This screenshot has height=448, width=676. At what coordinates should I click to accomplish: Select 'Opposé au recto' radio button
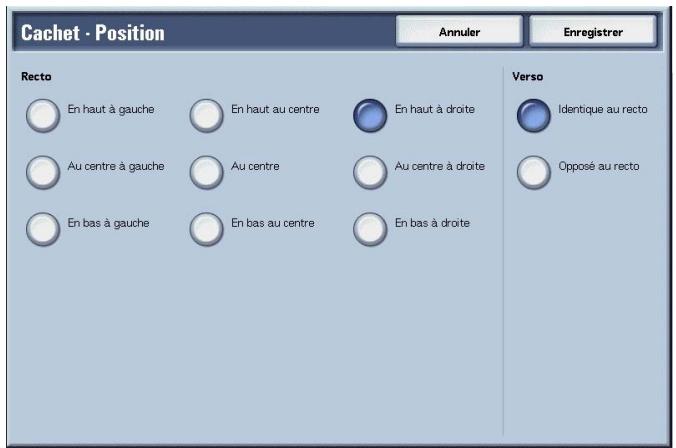tap(534, 173)
